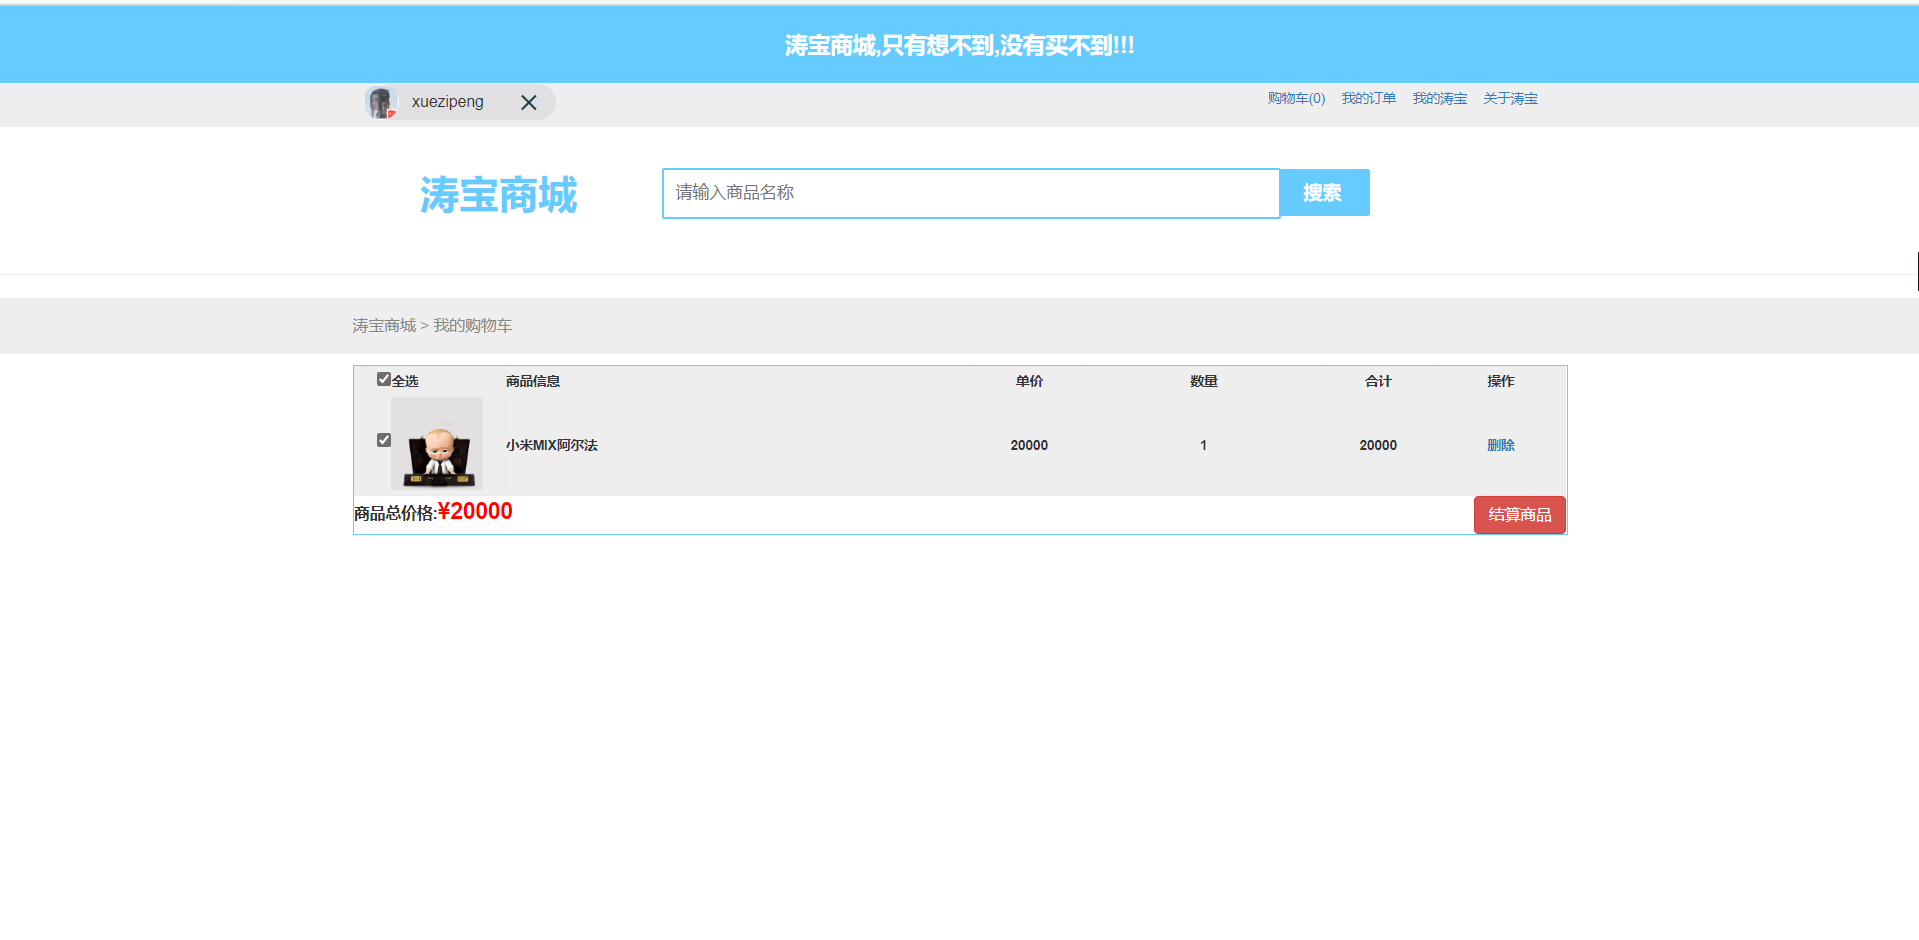Click the 结算商品 checkout button

tap(1519, 515)
